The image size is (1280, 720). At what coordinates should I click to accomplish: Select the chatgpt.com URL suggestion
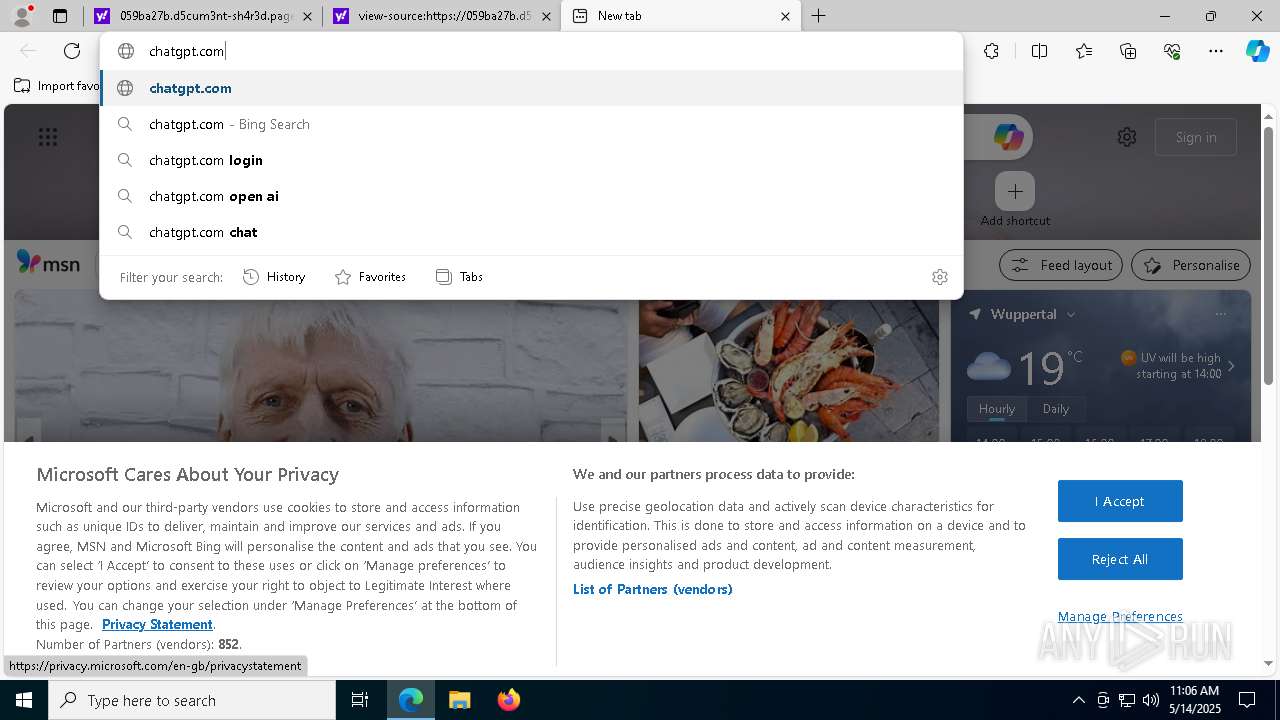point(531,88)
